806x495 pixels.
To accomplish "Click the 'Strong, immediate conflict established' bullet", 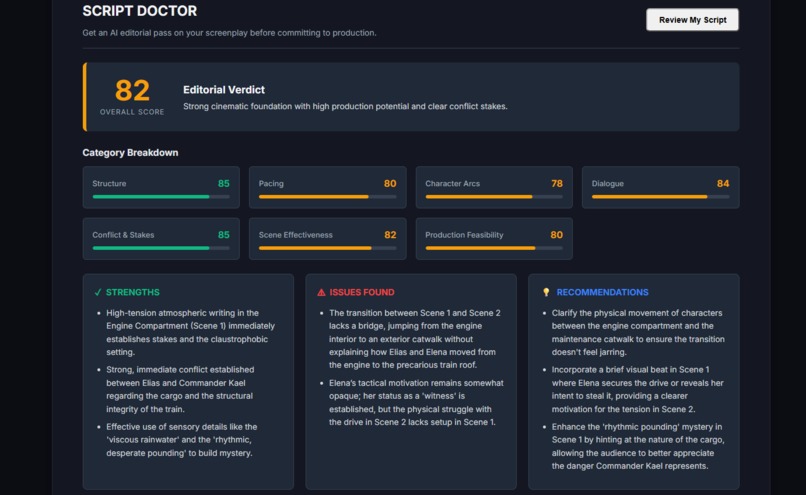I will coord(180,389).
